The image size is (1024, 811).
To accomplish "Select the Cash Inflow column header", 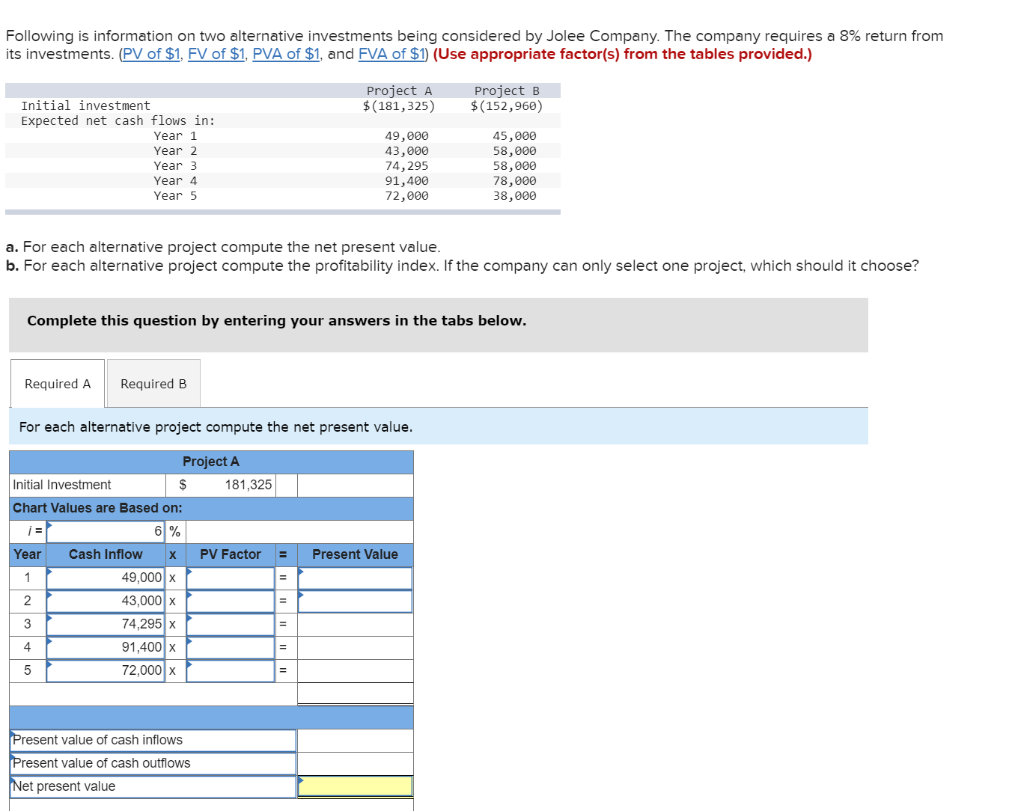I will point(106,554).
